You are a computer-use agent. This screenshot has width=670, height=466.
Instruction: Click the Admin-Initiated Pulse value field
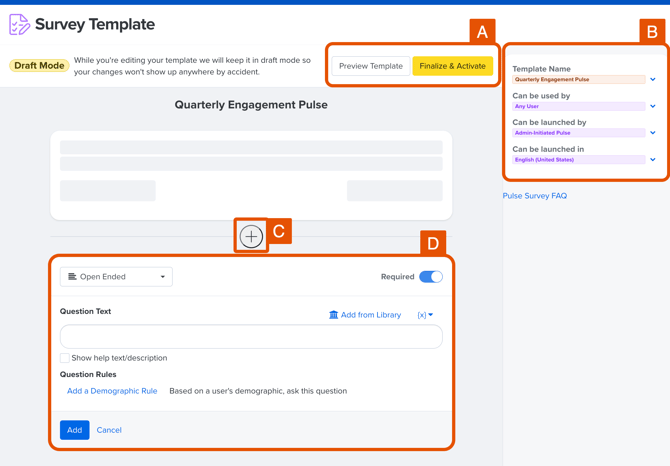[x=579, y=133]
